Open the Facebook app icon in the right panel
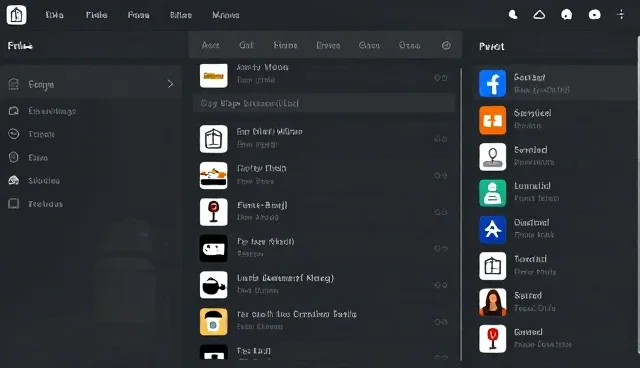640x368 pixels. (x=493, y=83)
